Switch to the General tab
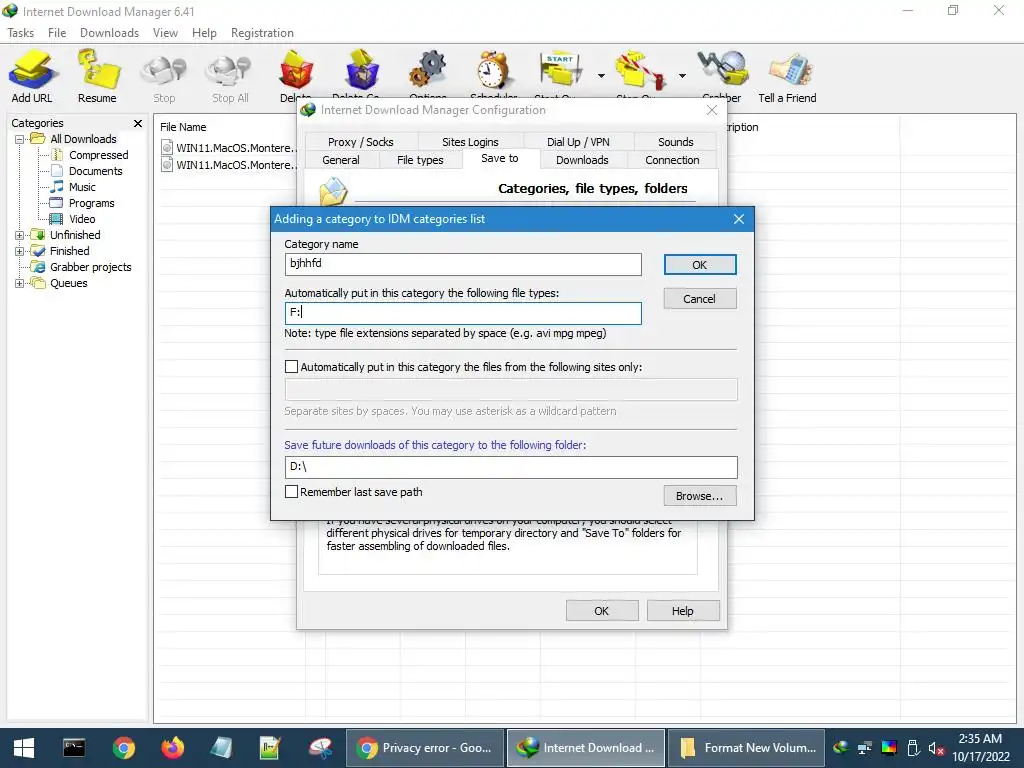1024x768 pixels. click(x=340, y=160)
